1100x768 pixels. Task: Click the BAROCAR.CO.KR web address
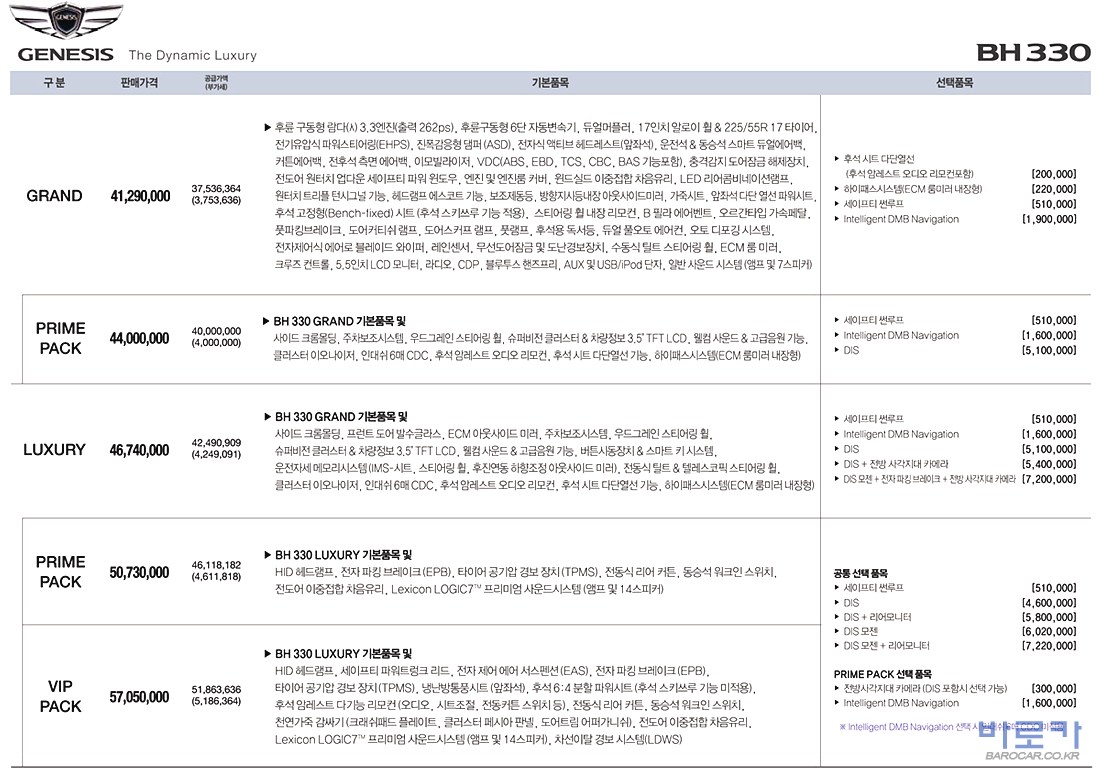pos(1031,757)
